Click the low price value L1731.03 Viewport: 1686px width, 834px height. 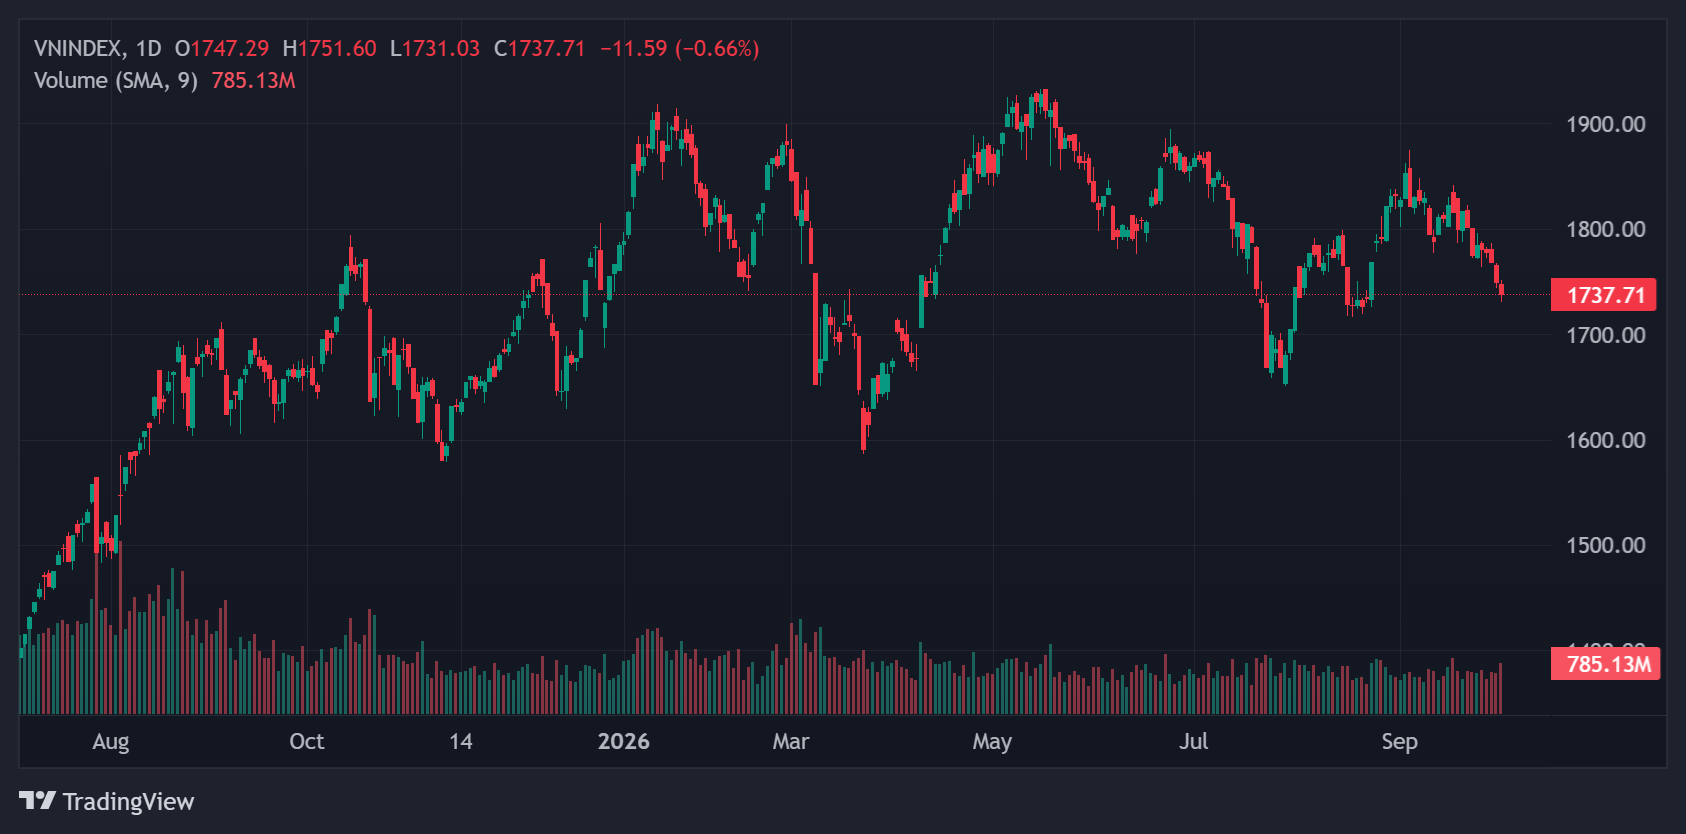point(435,48)
